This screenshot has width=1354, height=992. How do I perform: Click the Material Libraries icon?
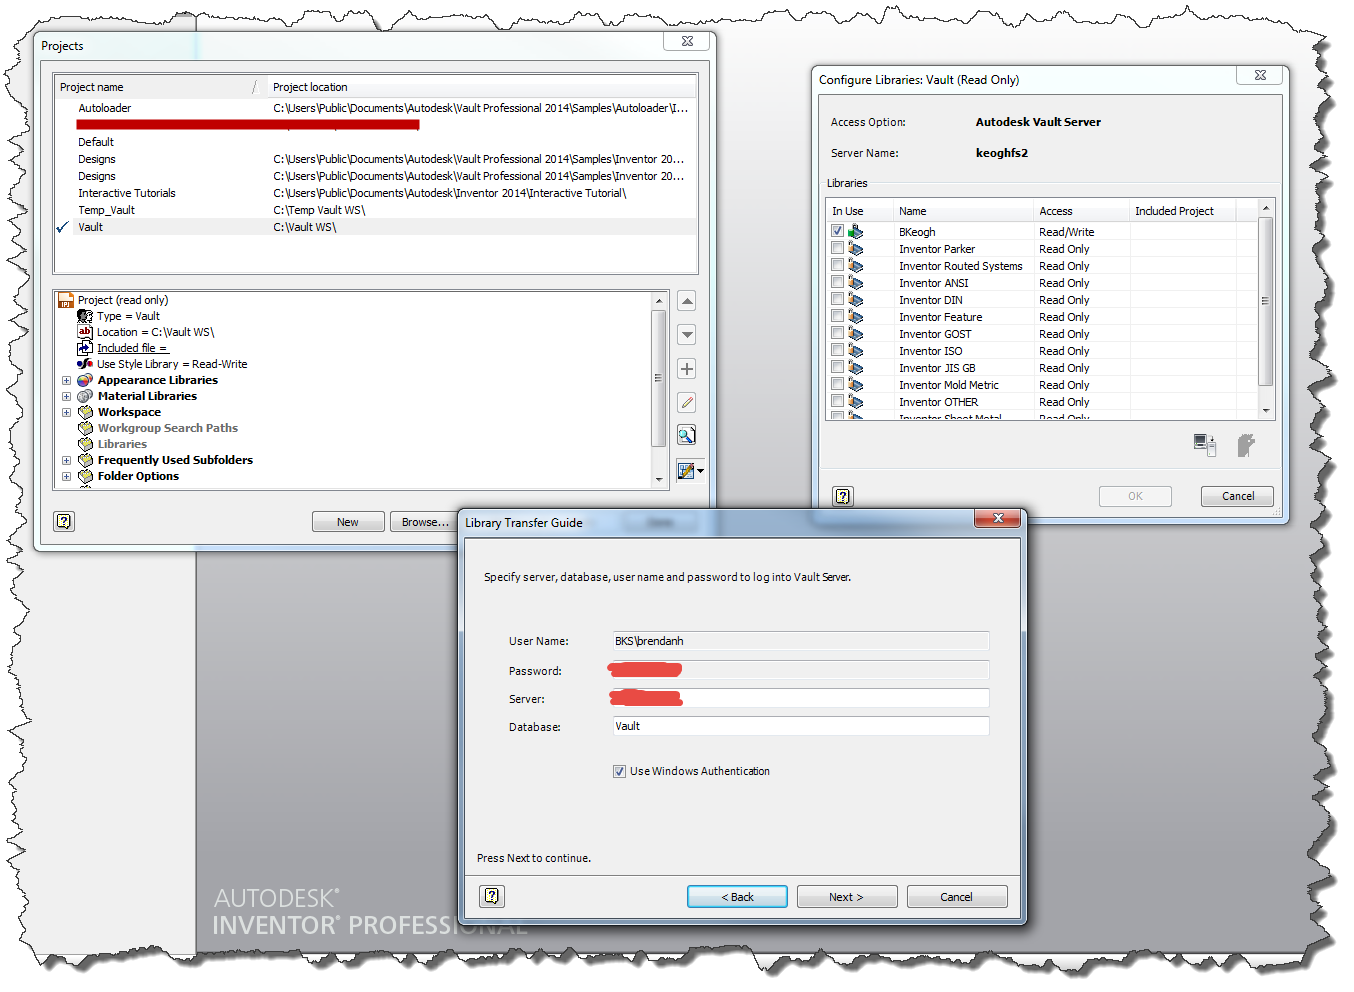85,396
